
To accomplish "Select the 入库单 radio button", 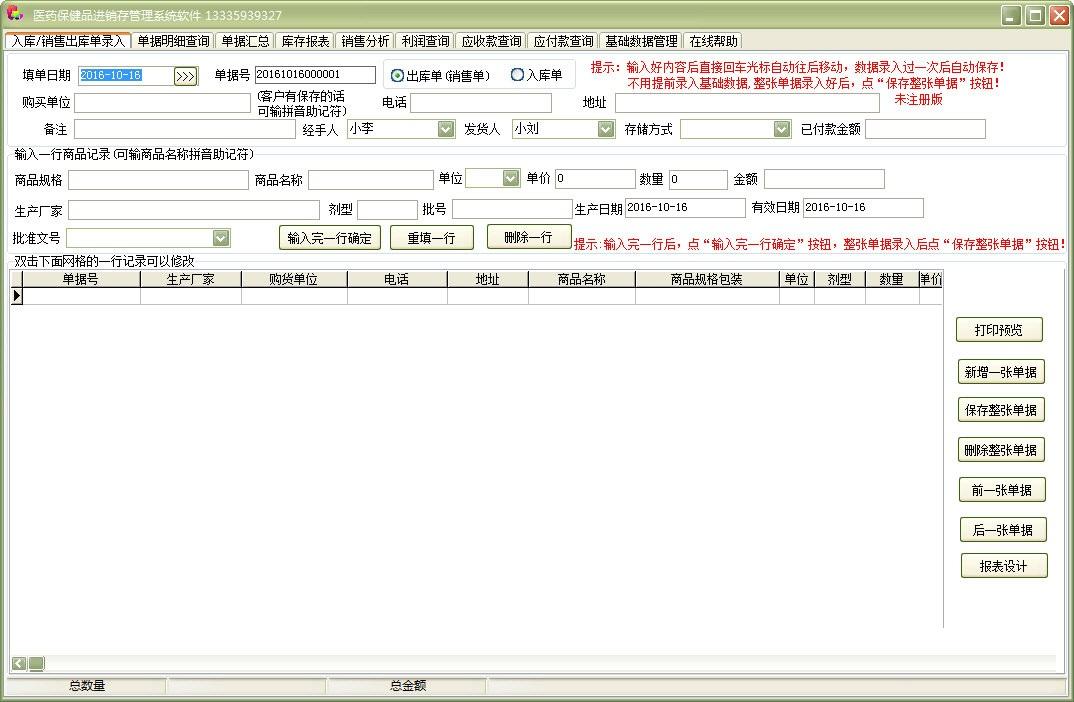I will tap(517, 75).
